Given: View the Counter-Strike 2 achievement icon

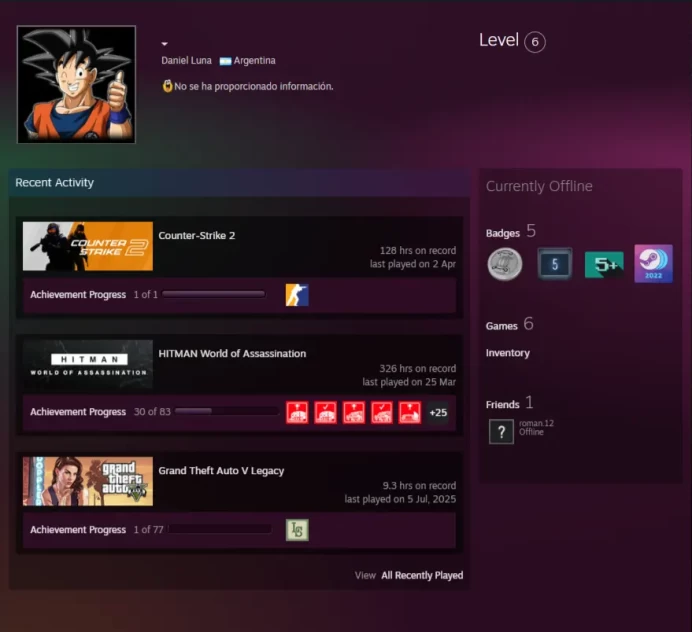Looking at the screenshot, I should pyautogui.click(x=297, y=295).
